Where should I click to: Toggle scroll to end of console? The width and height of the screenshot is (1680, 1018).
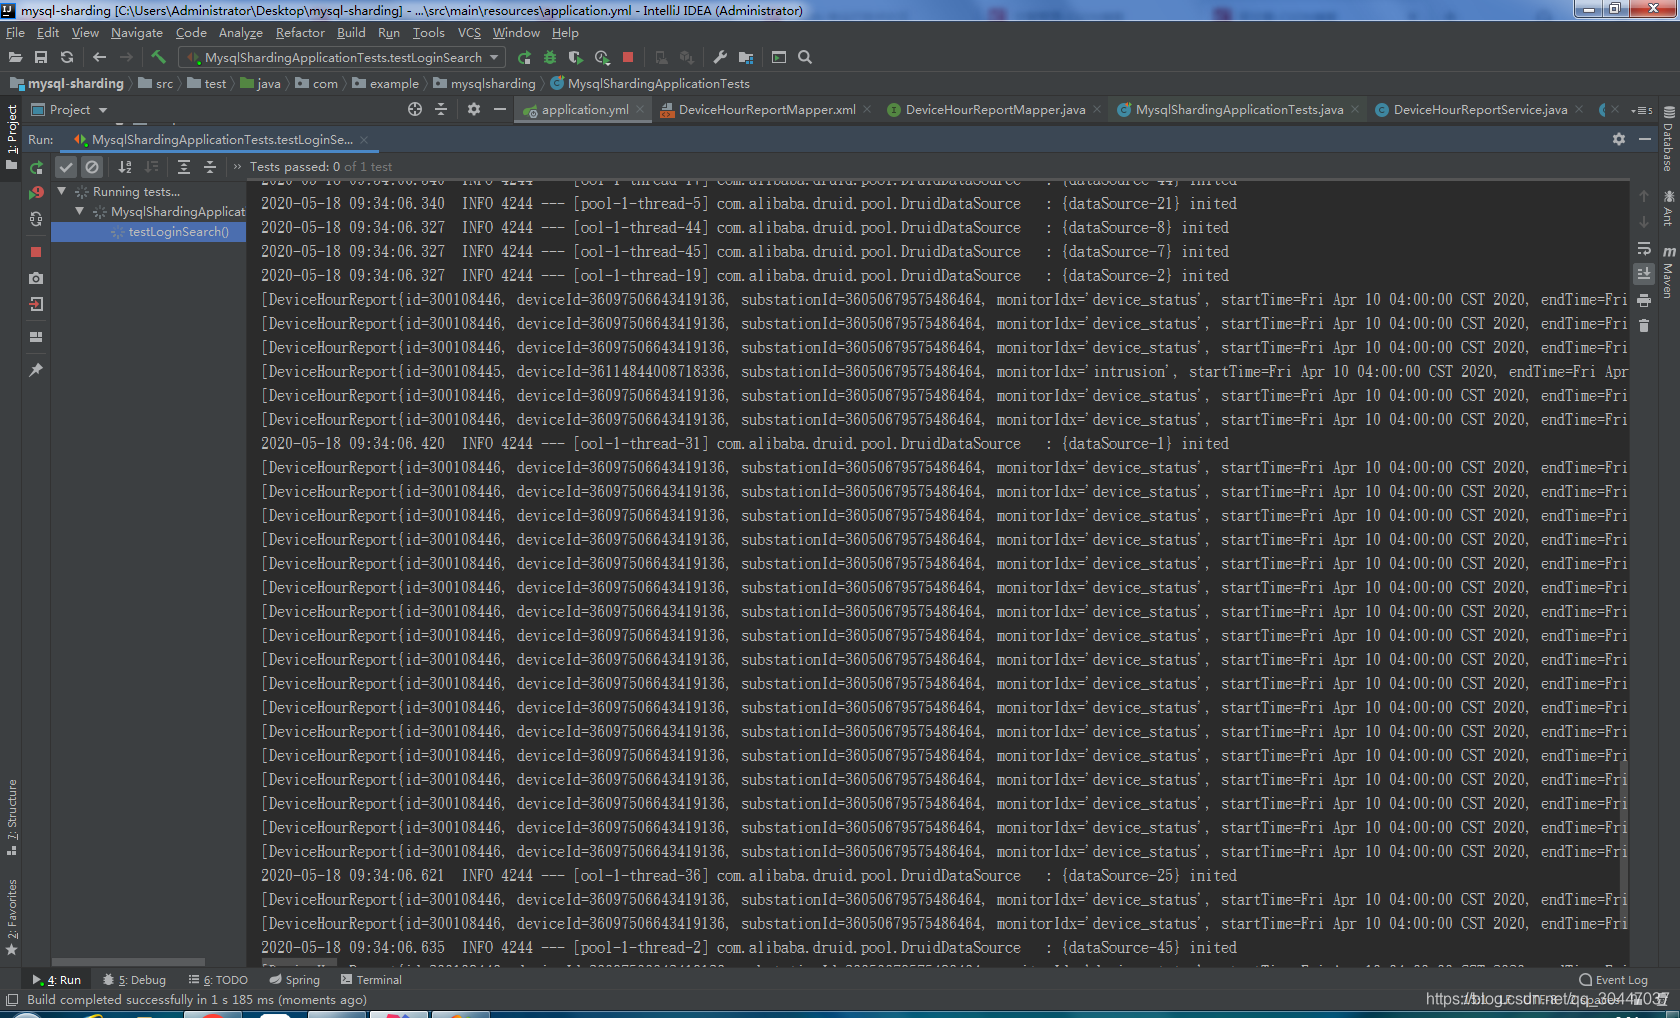1644,273
